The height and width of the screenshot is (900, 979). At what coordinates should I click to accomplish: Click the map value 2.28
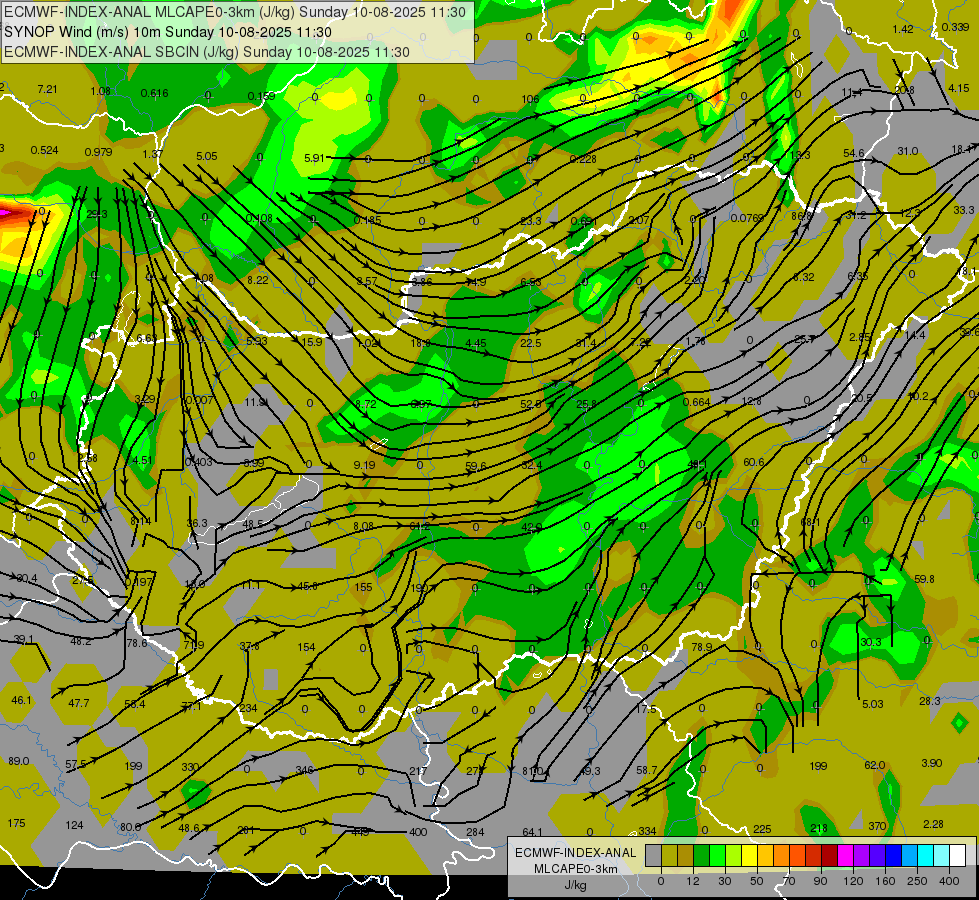pos(933,824)
